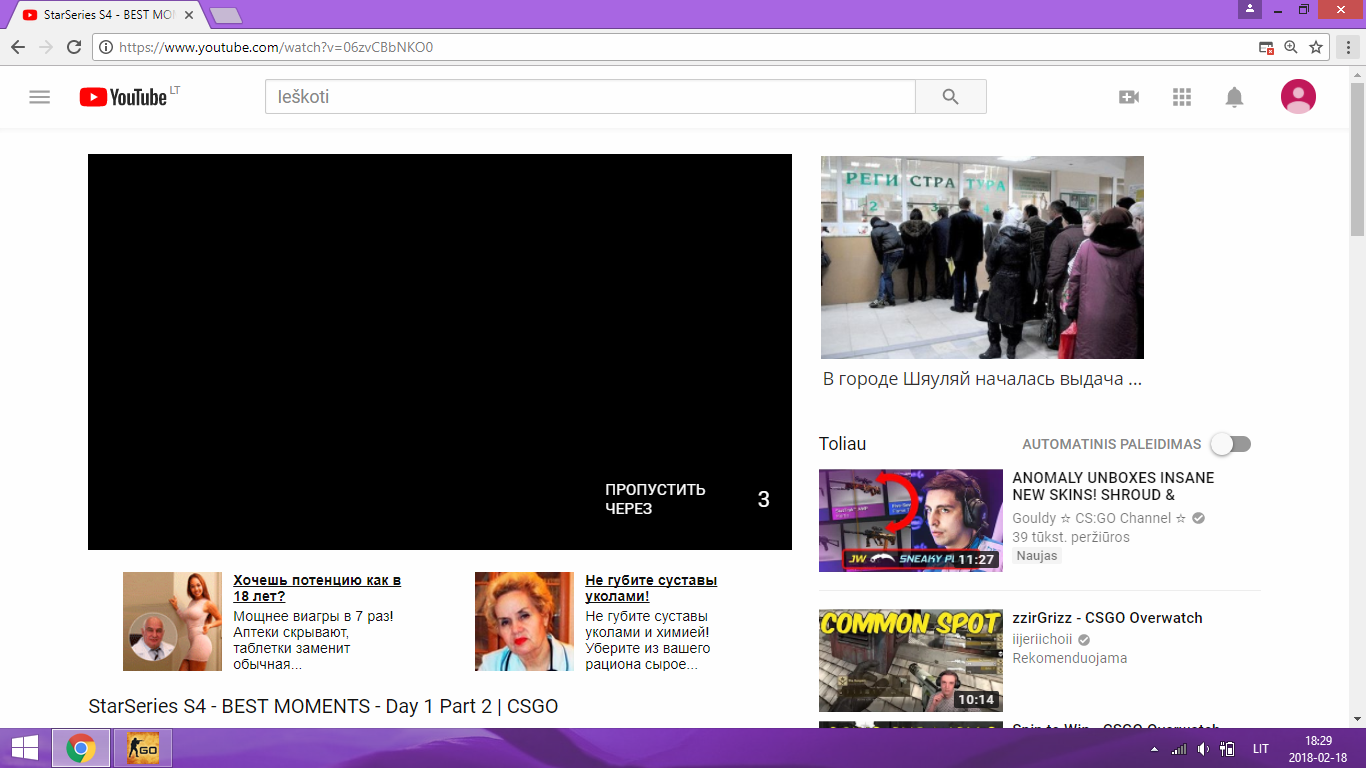Click the page vertical scrollbar
The image size is (1366, 768).
pos(1357,160)
